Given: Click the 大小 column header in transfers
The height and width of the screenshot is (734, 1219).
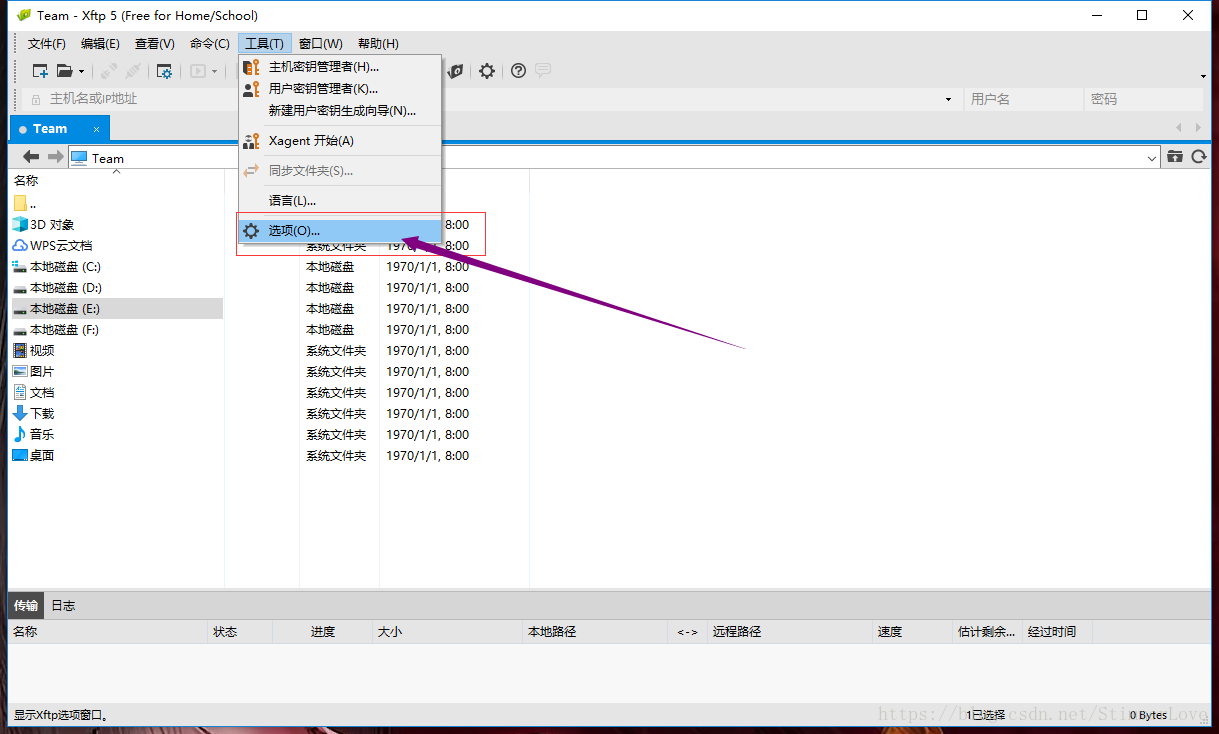Looking at the screenshot, I should tap(447, 632).
